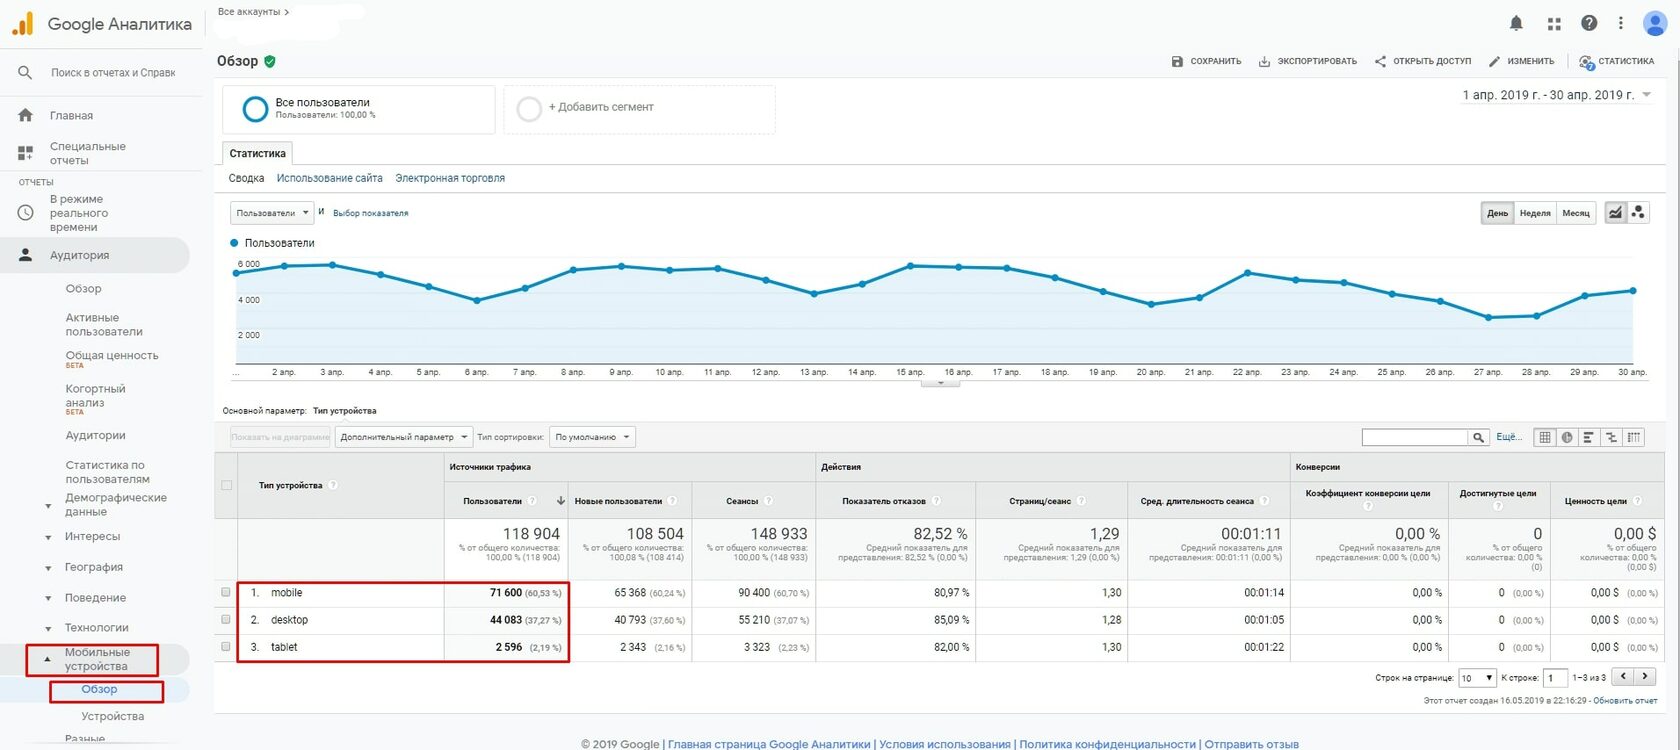
Task: Click the Главная home icon
Action: click(x=26, y=116)
